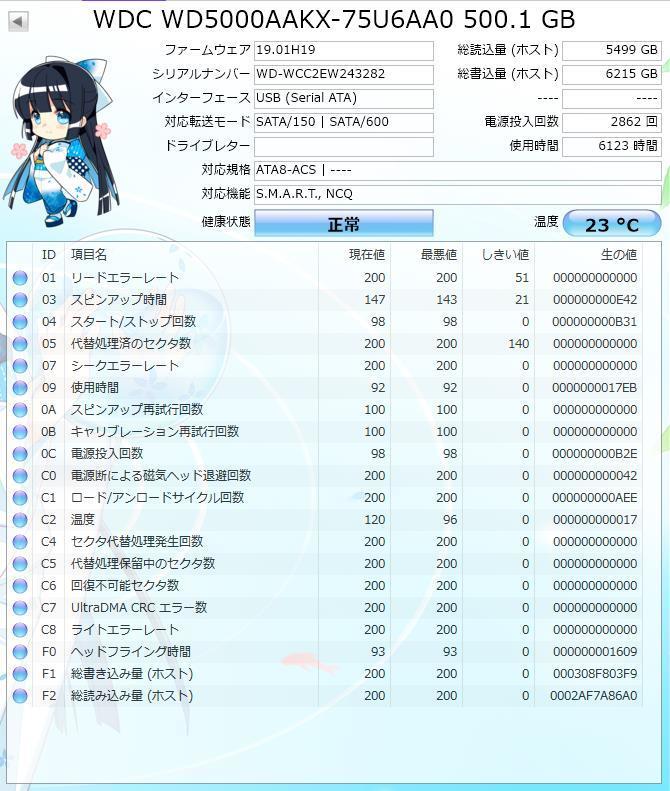Click the status icon for ID C8

[x=20, y=630]
